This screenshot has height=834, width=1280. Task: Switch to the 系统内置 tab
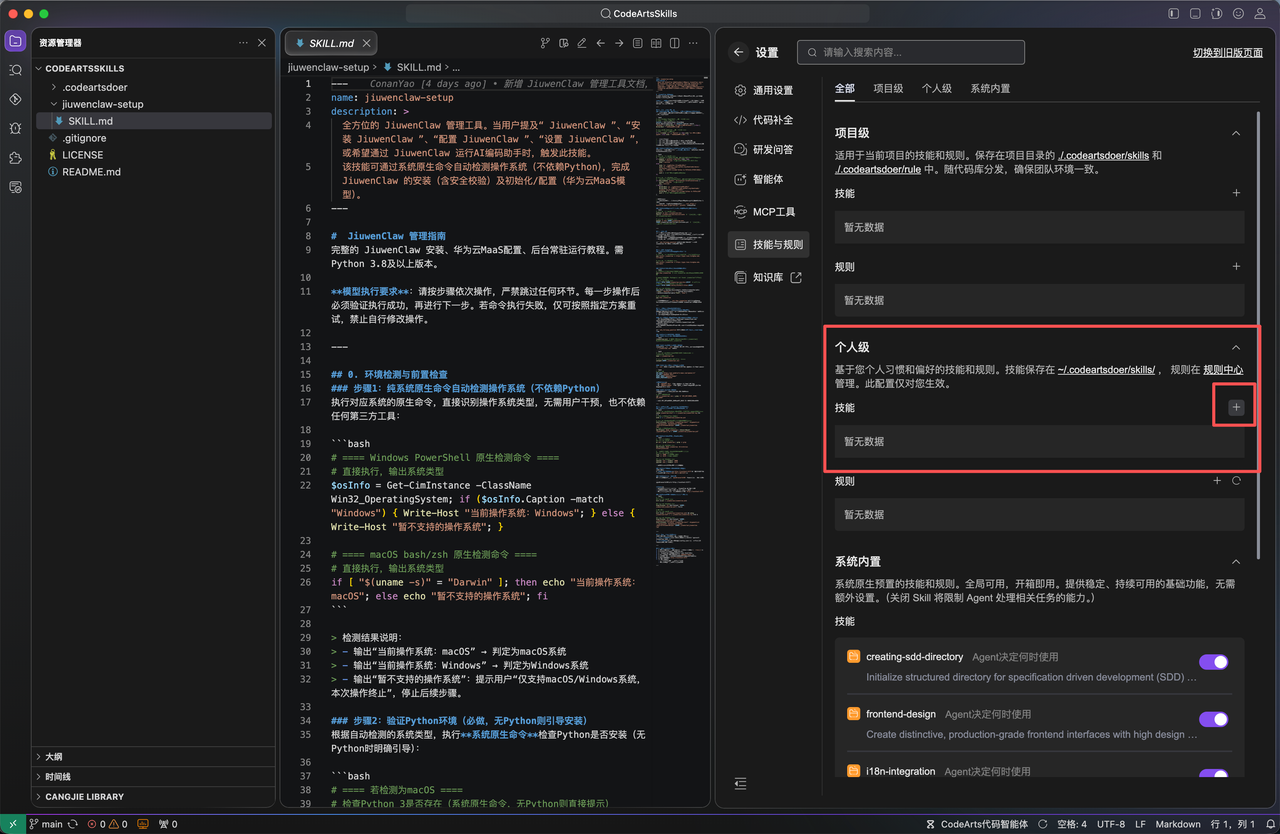coord(990,89)
